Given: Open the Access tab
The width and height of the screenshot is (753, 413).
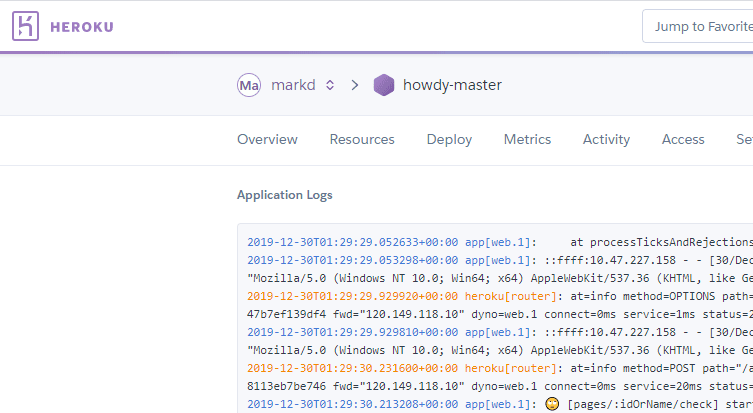Looking at the screenshot, I should (x=683, y=140).
